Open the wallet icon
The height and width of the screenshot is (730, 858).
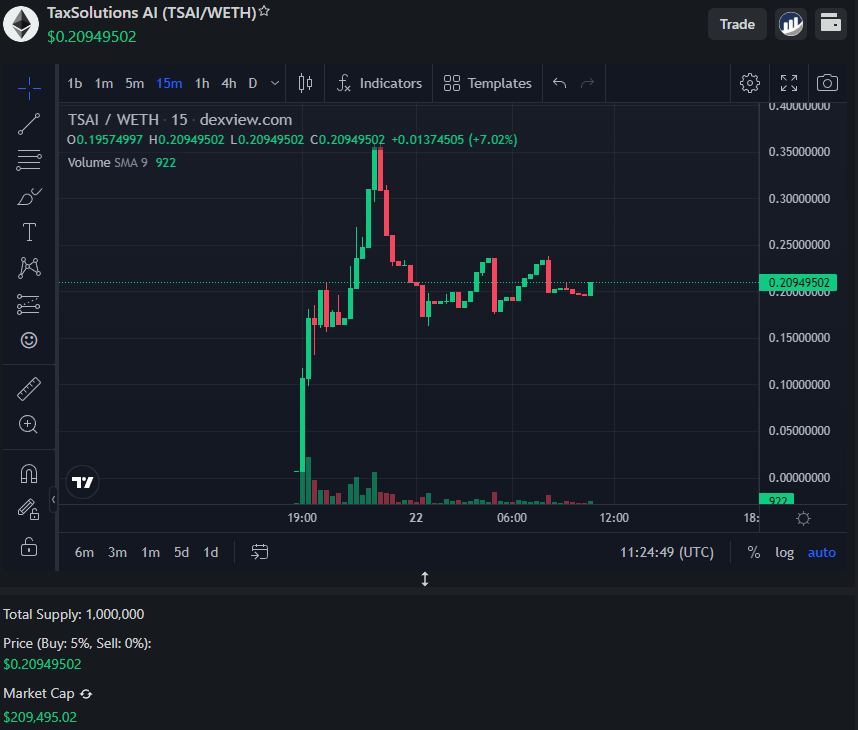tap(831, 24)
